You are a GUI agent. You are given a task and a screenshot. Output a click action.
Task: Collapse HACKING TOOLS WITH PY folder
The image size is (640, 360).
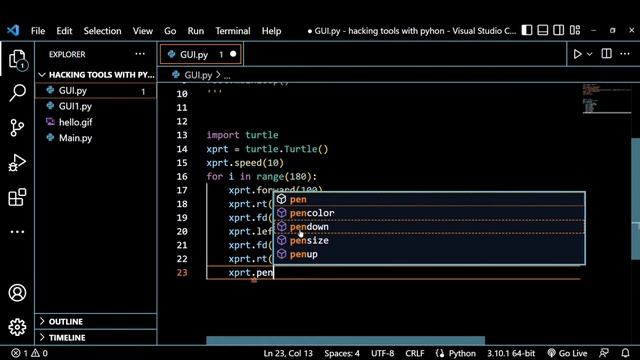coord(97,75)
